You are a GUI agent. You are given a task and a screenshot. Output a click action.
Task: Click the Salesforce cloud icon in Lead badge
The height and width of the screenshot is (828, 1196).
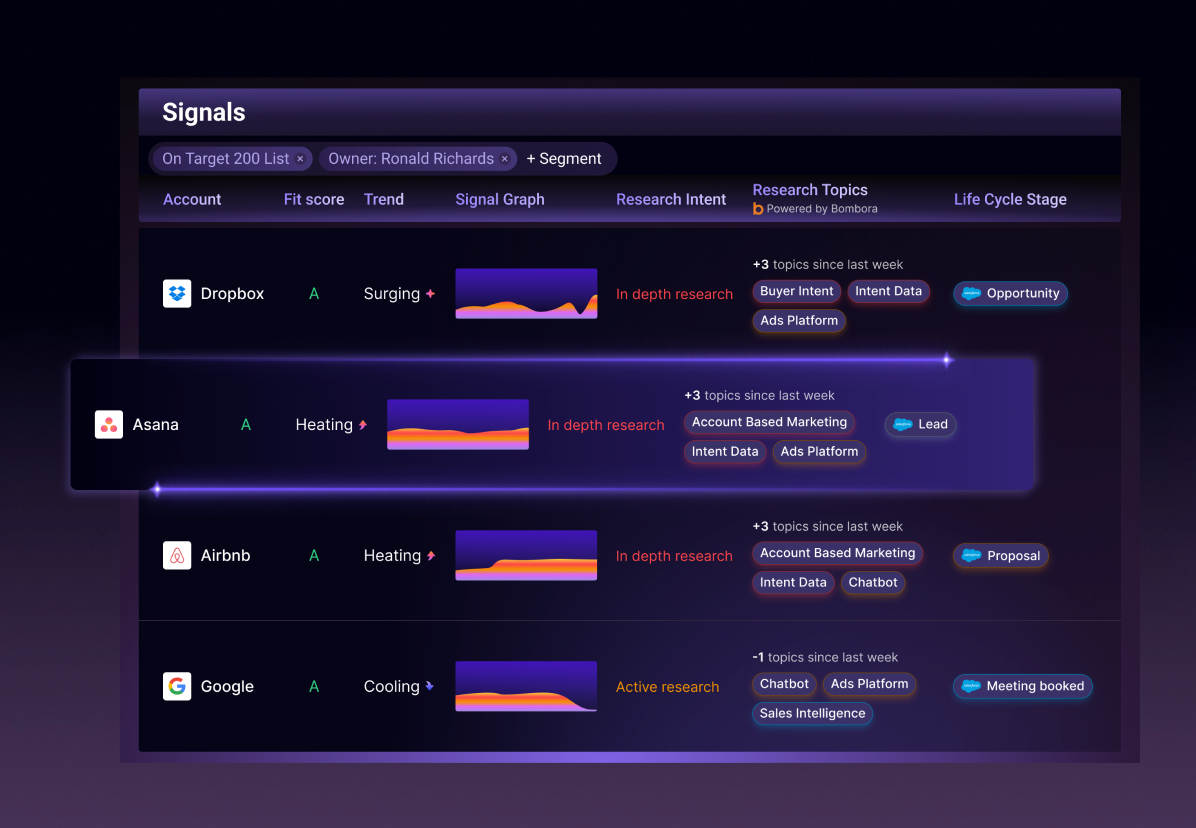coord(903,425)
